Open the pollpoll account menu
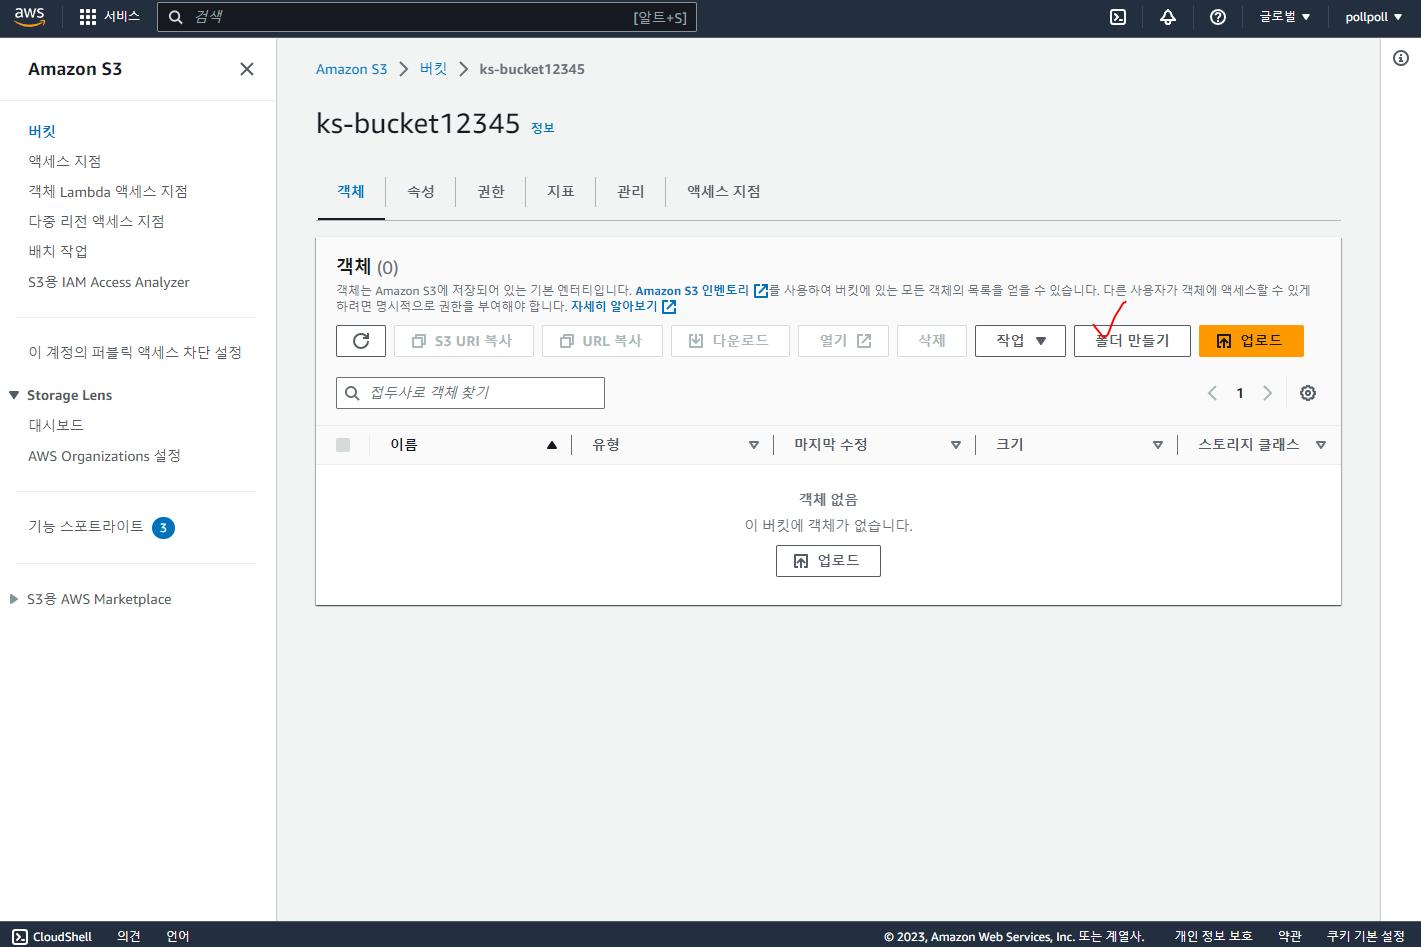 (x=1373, y=17)
